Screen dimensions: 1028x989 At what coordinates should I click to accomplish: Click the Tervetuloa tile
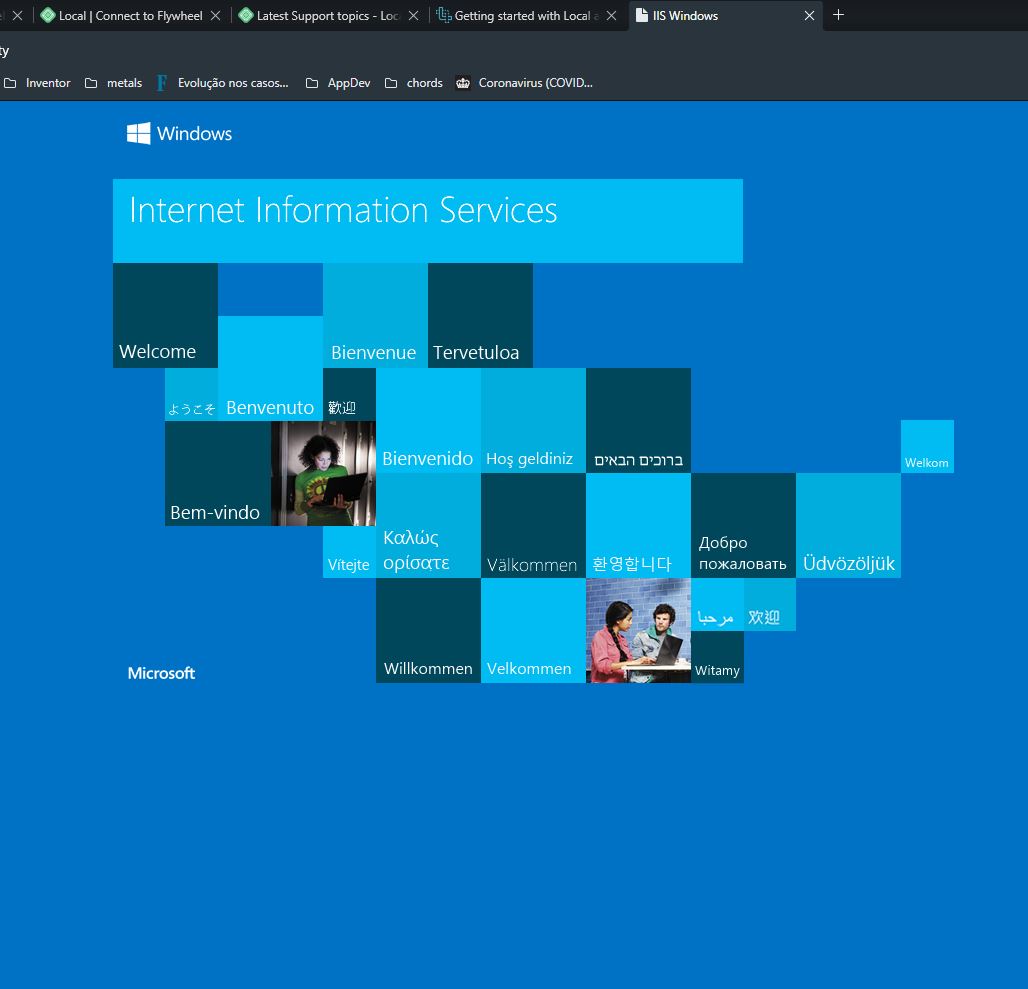(480, 315)
